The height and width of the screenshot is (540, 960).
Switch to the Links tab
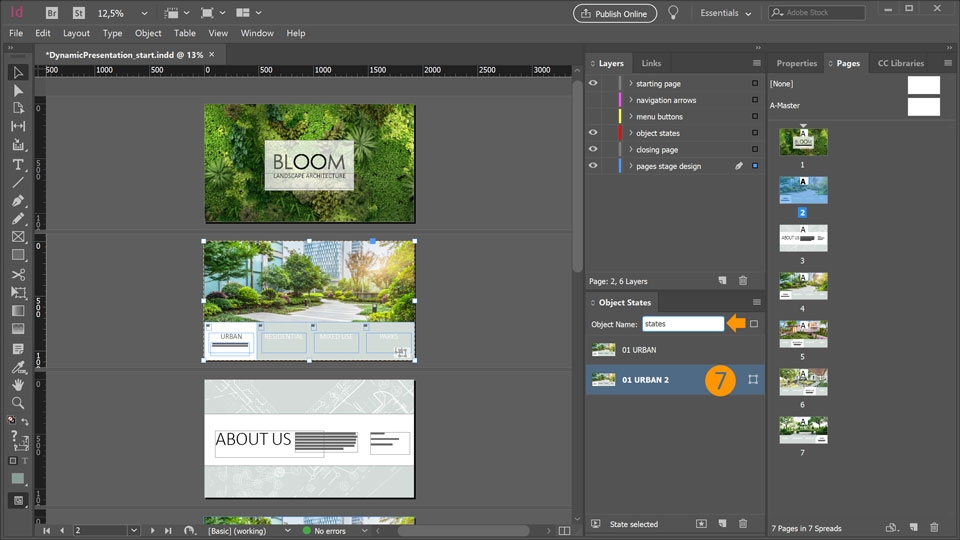click(x=651, y=63)
